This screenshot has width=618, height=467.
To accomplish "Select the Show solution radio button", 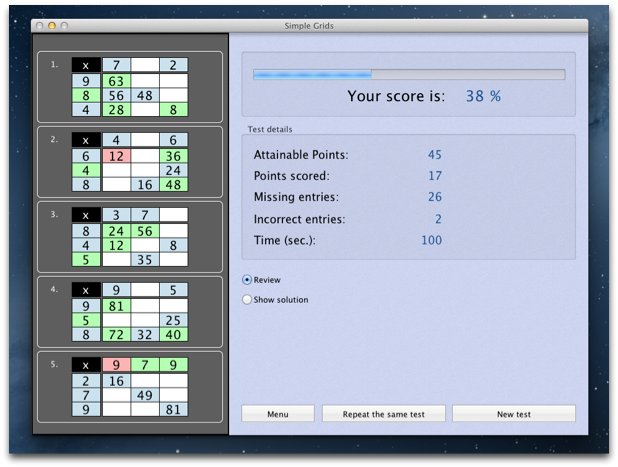I will [x=247, y=299].
